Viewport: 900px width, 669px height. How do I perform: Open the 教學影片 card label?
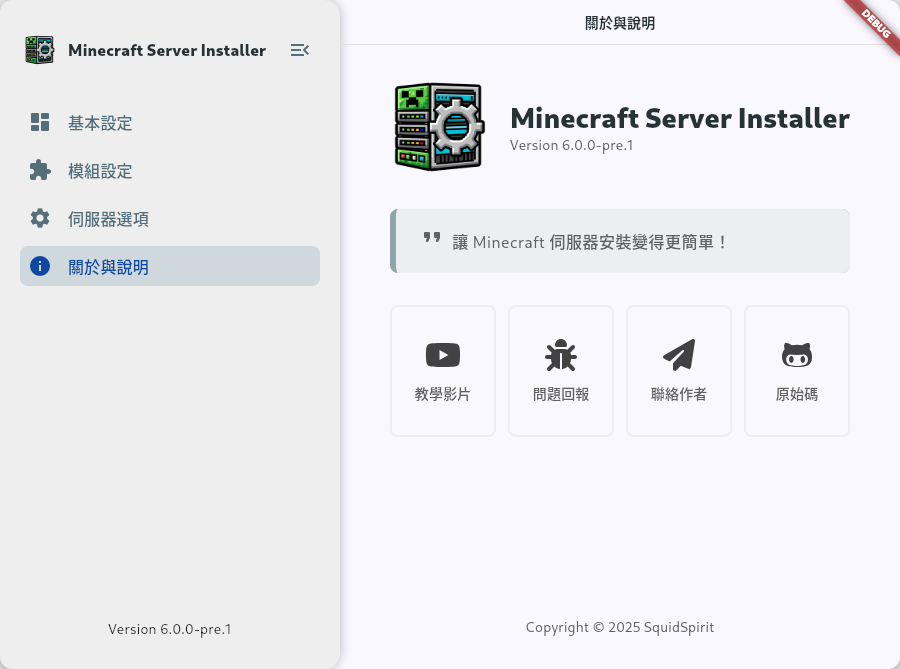point(443,394)
